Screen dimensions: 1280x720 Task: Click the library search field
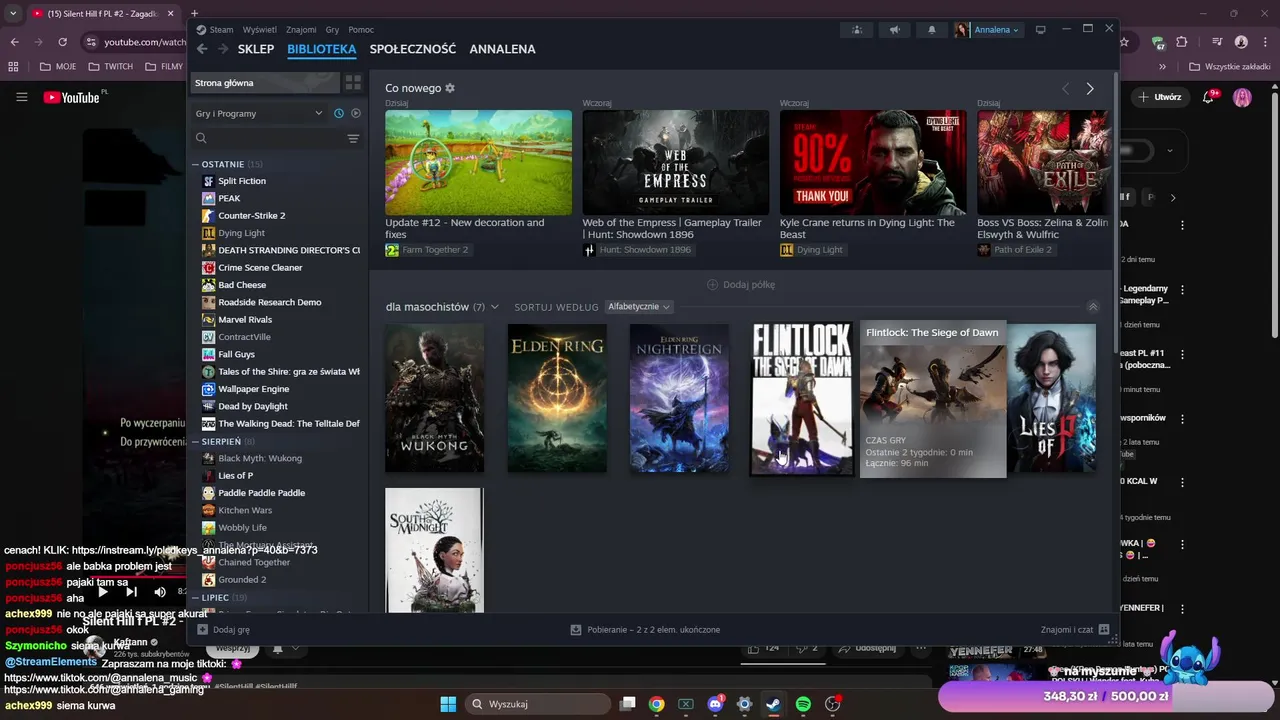pyautogui.click(x=267, y=138)
